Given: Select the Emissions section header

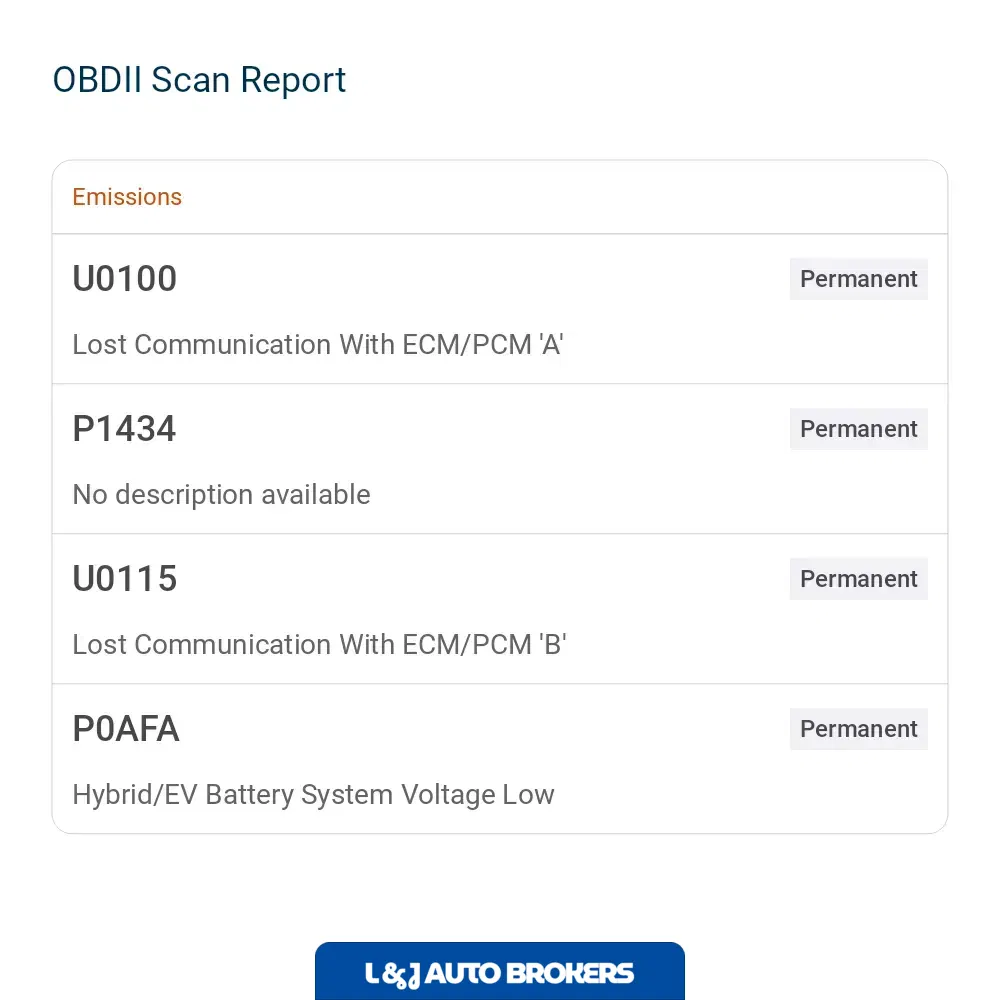Looking at the screenshot, I should [x=127, y=197].
